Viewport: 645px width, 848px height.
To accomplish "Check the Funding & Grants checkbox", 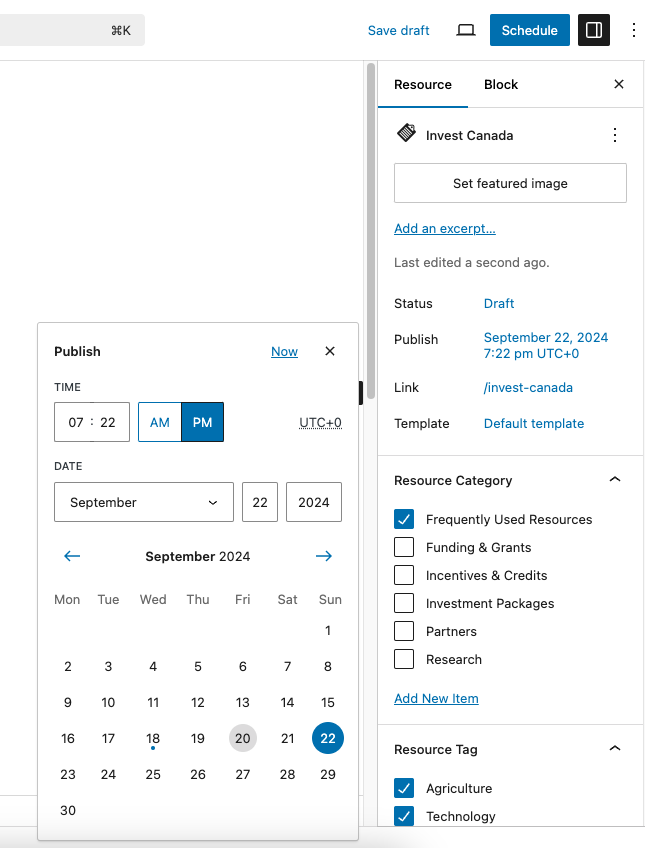I will pyautogui.click(x=404, y=547).
